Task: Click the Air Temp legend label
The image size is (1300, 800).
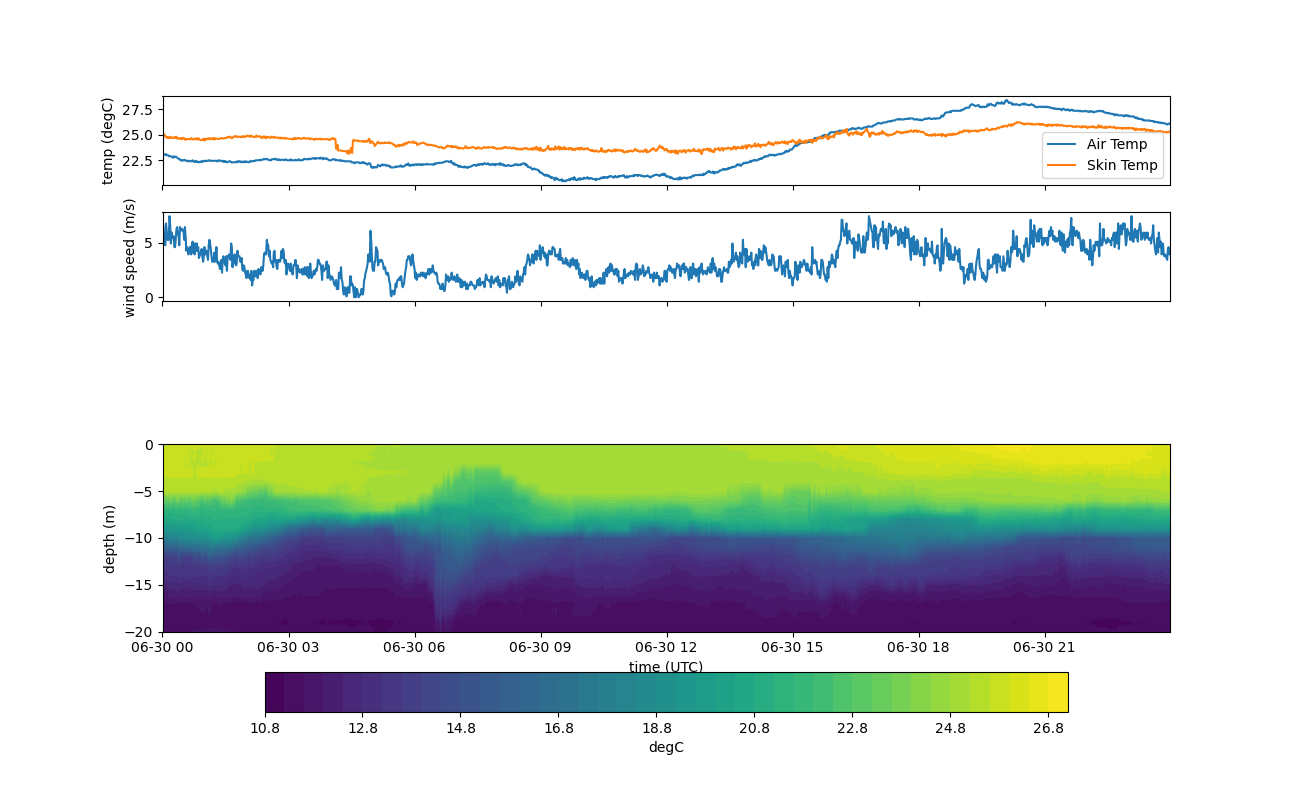Action: (x=1116, y=144)
